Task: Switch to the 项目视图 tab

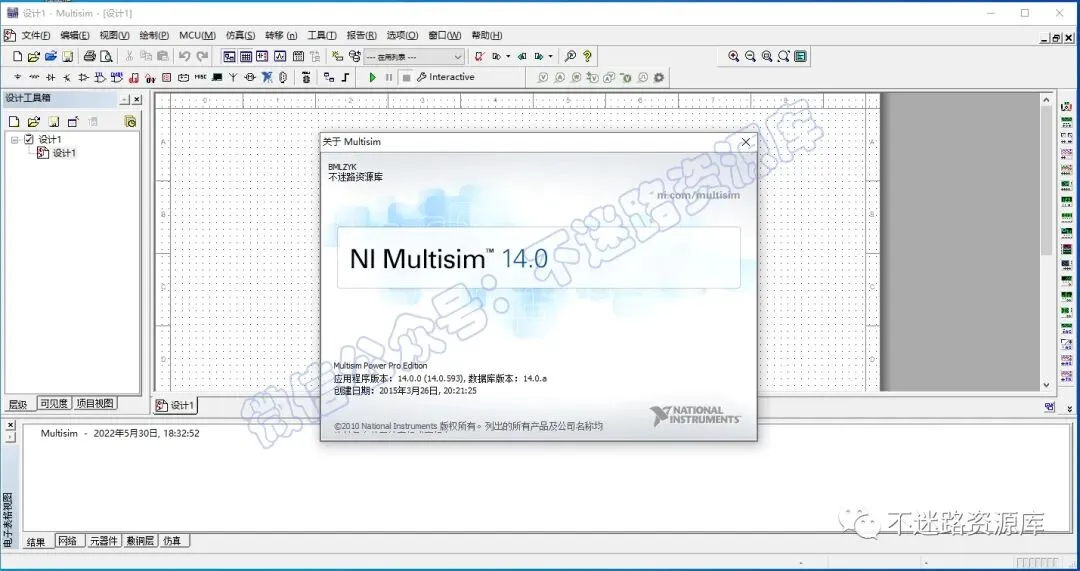Action: click(95, 404)
